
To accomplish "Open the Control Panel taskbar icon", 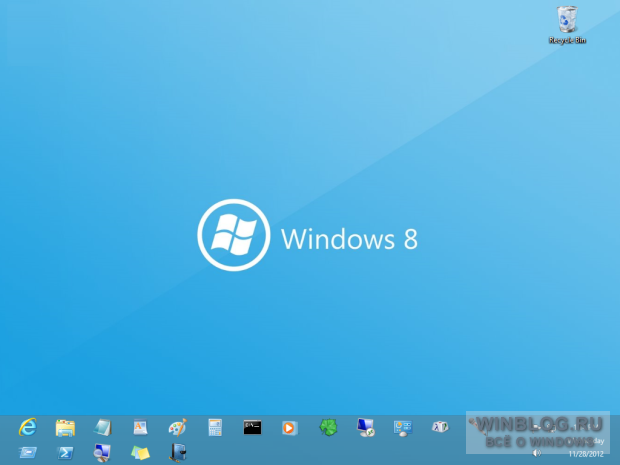I will tap(403, 428).
